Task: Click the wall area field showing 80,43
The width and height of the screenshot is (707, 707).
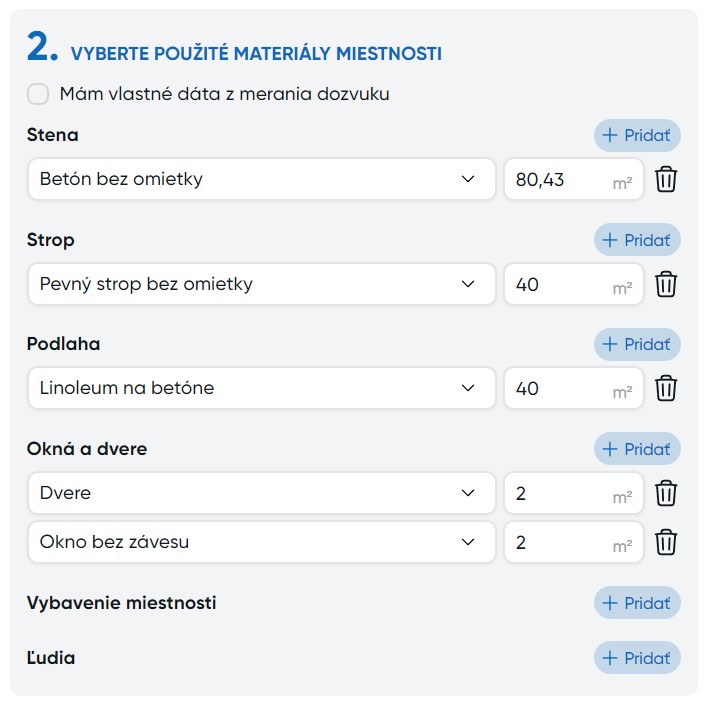Action: (560, 180)
